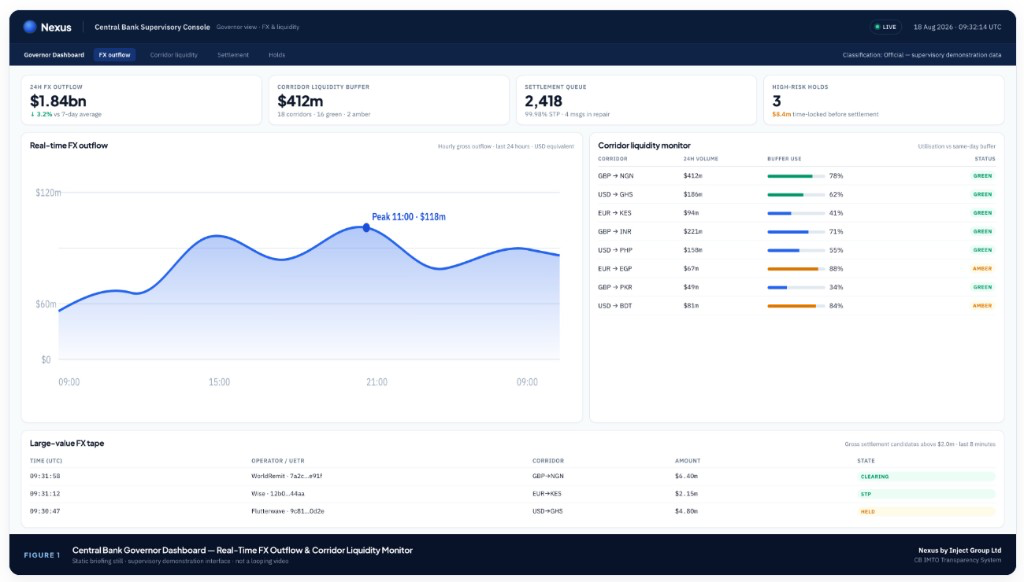Viewport: 1024px width, 582px height.
Task: Click the BUFFER USE column header
Action: tap(784, 159)
